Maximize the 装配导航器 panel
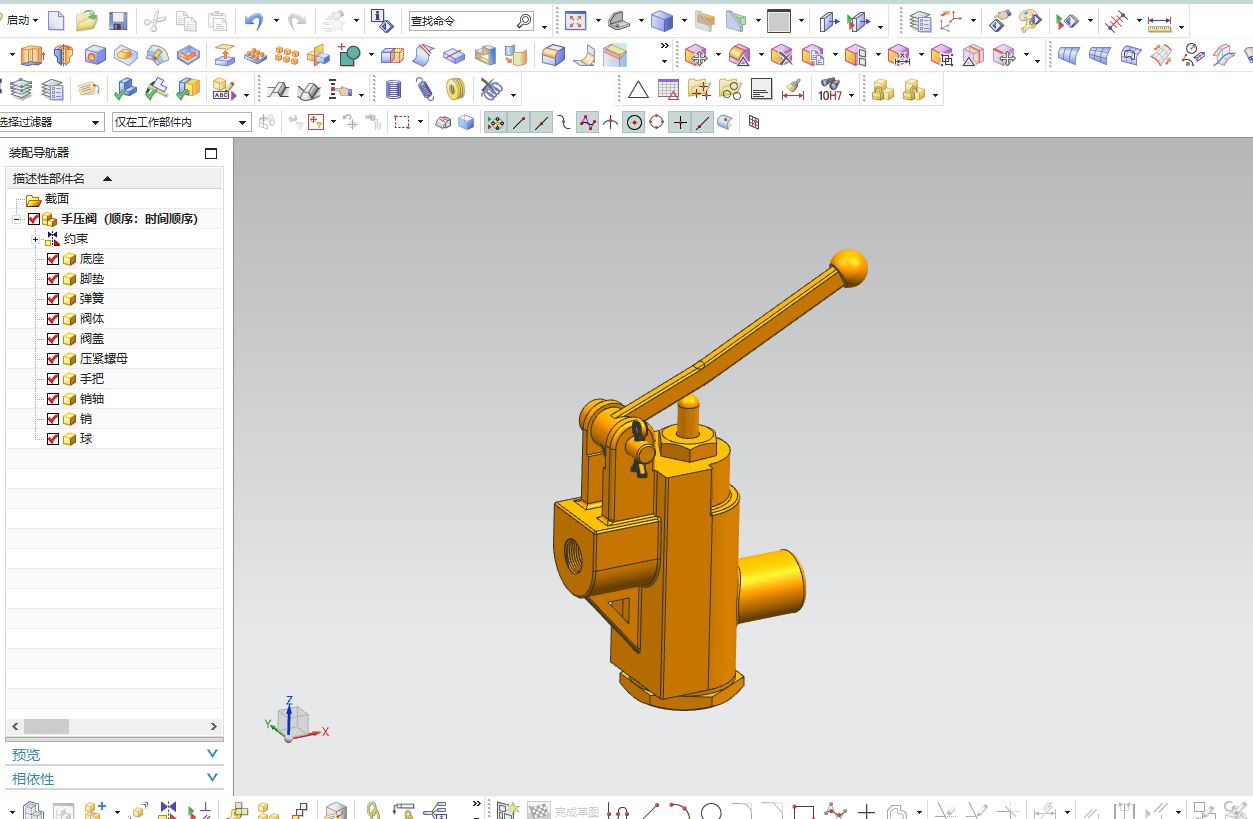 click(211, 153)
